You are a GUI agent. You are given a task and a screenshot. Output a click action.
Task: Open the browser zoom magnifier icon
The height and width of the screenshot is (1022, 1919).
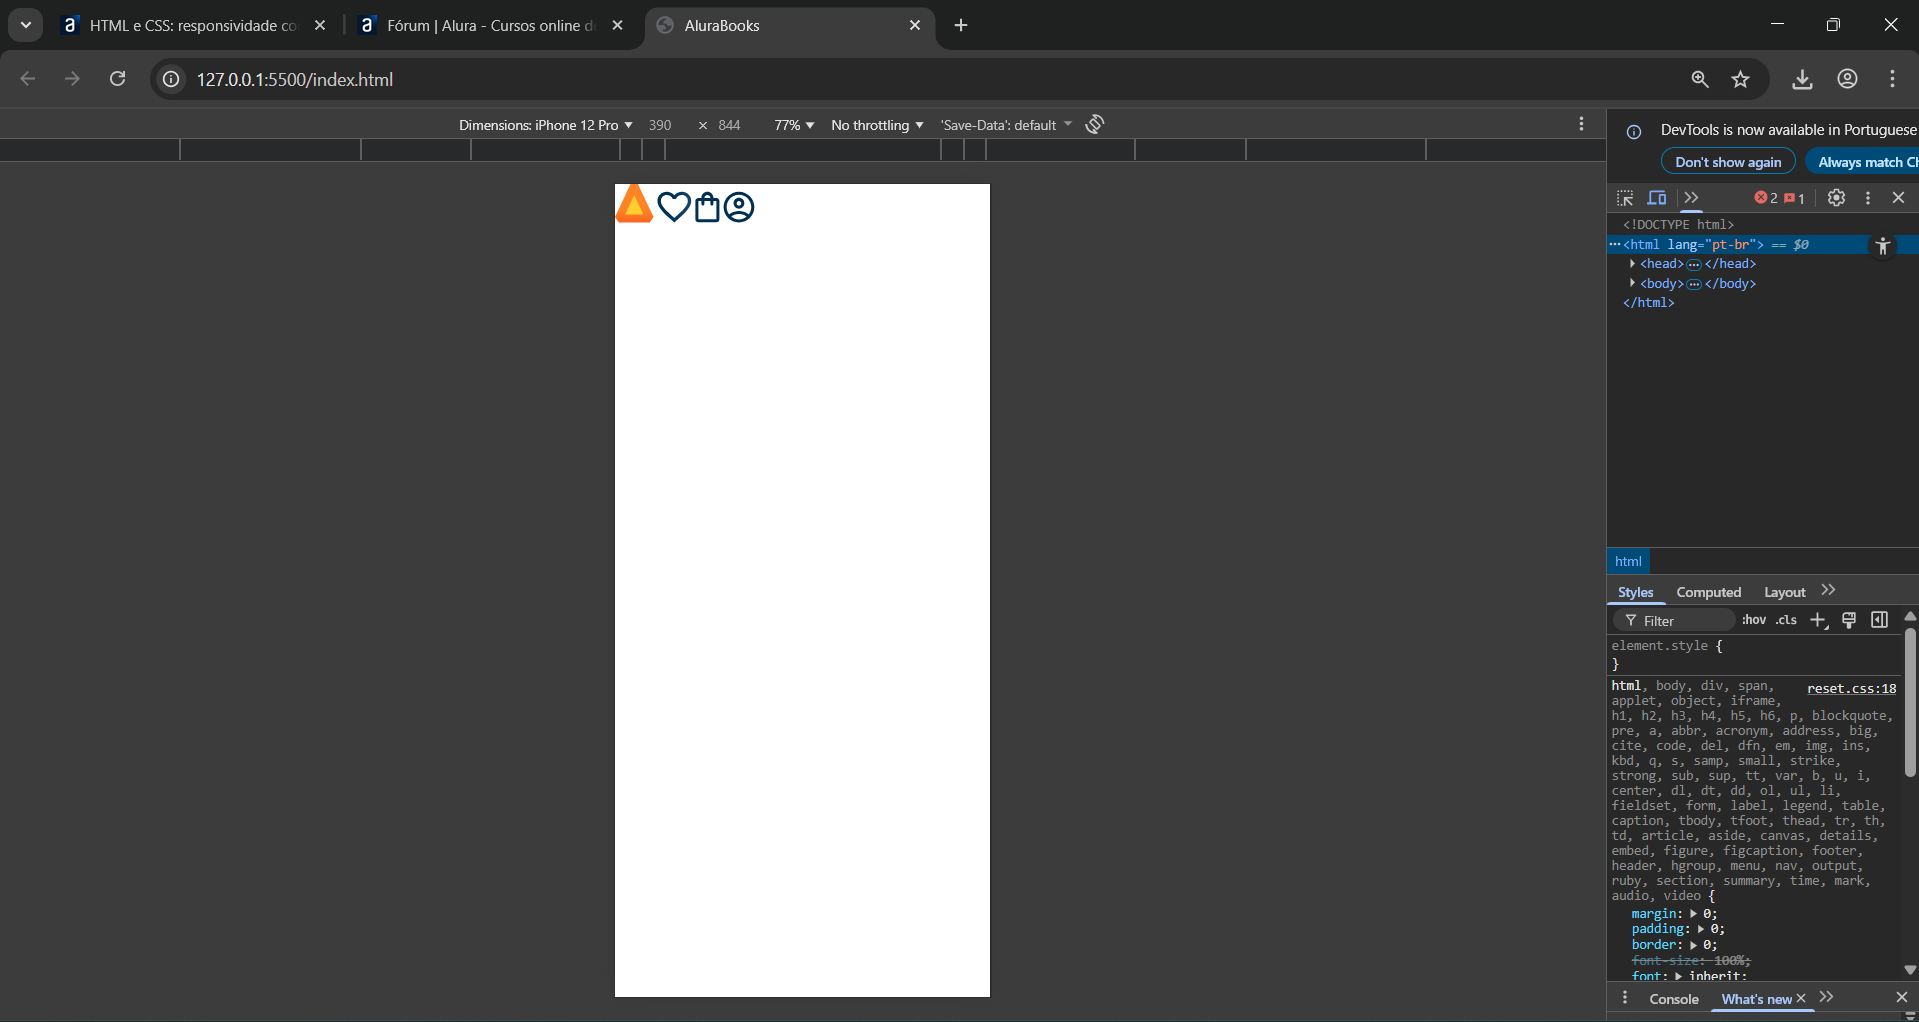tap(1699, 79)
